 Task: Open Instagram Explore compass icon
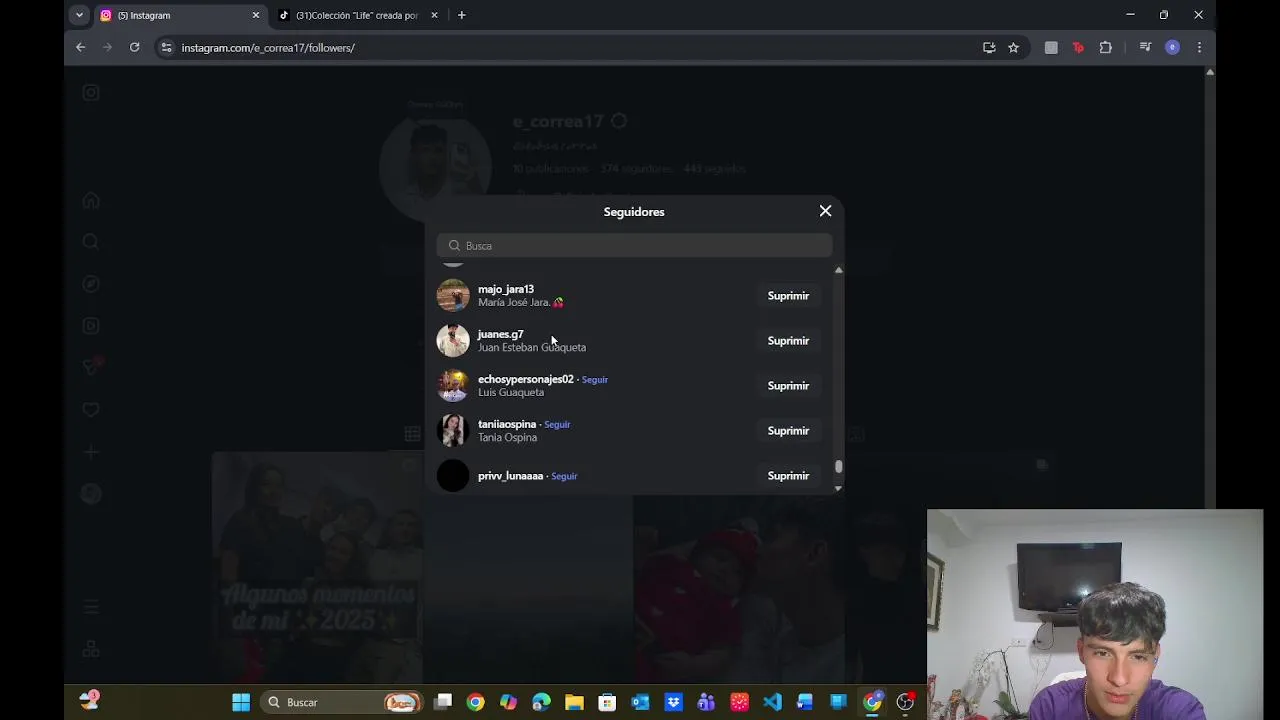(91, 284)
